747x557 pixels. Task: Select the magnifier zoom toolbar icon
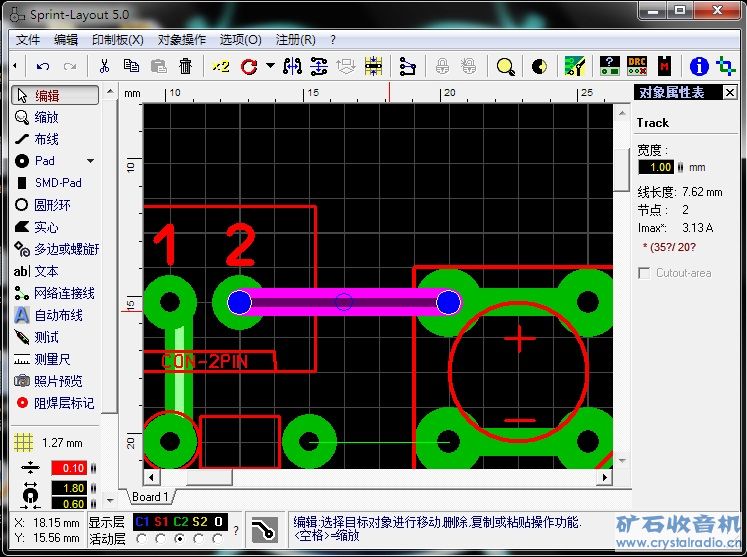pos(506,66)
